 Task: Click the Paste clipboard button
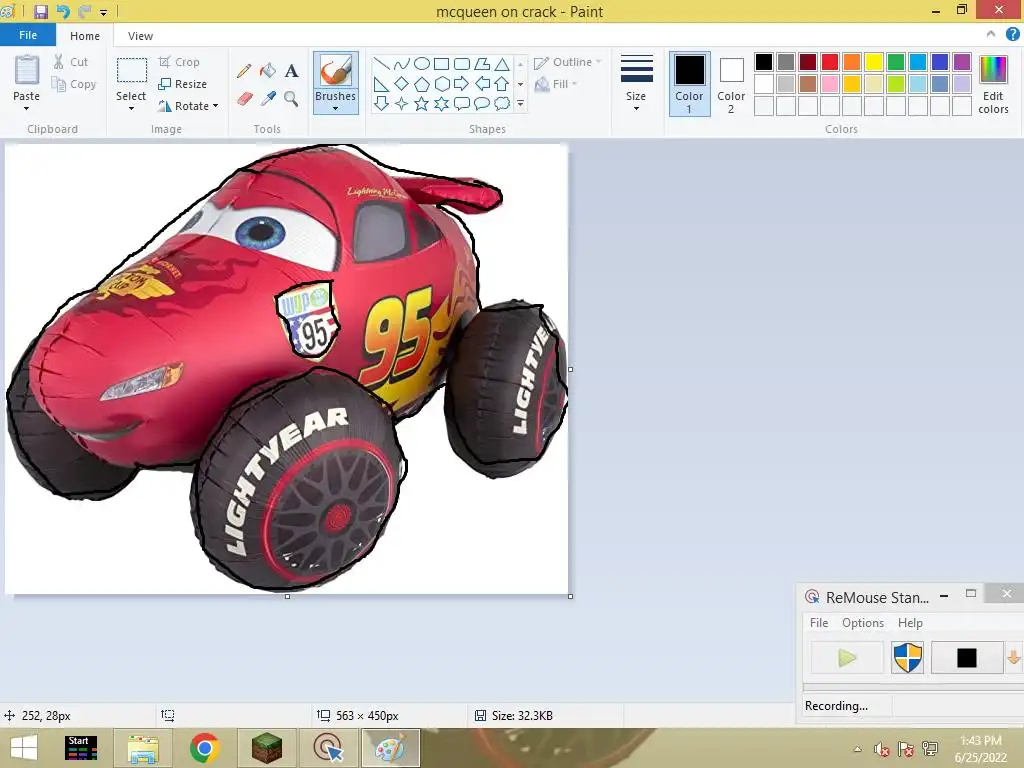(27, 71)
